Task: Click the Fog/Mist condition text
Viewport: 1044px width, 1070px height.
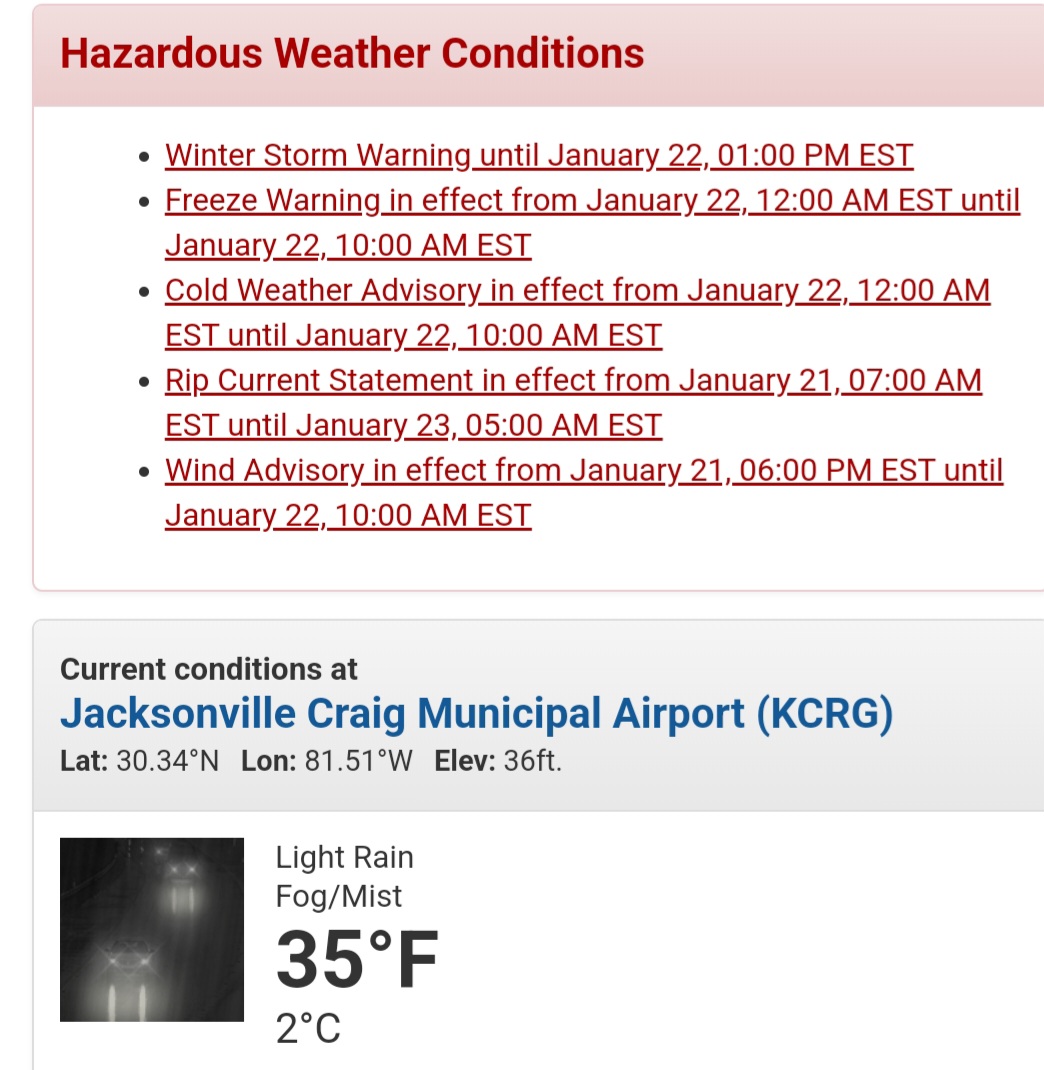Action: pyautogui.click(x=338, y=896)
